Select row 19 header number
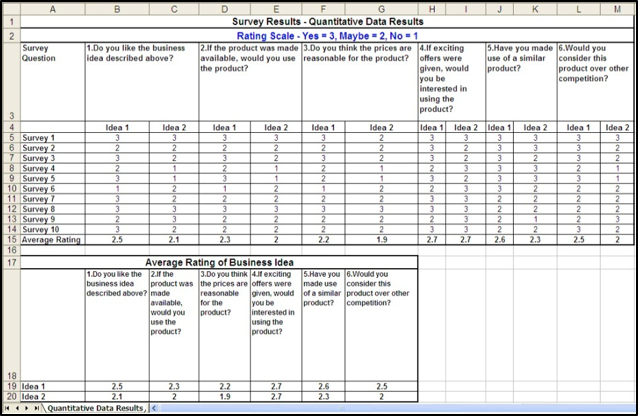Image resolution: width=638 pixels, height=416 pixels. (x=11, y=386)
